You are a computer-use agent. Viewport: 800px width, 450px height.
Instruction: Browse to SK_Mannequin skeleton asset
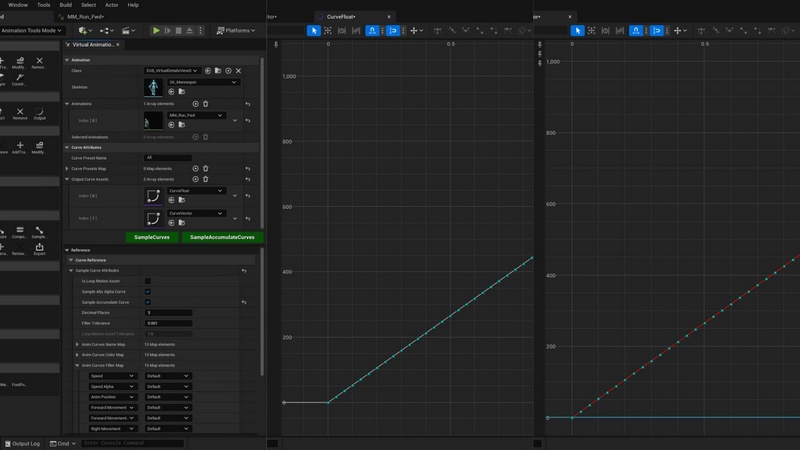(182, 92)
